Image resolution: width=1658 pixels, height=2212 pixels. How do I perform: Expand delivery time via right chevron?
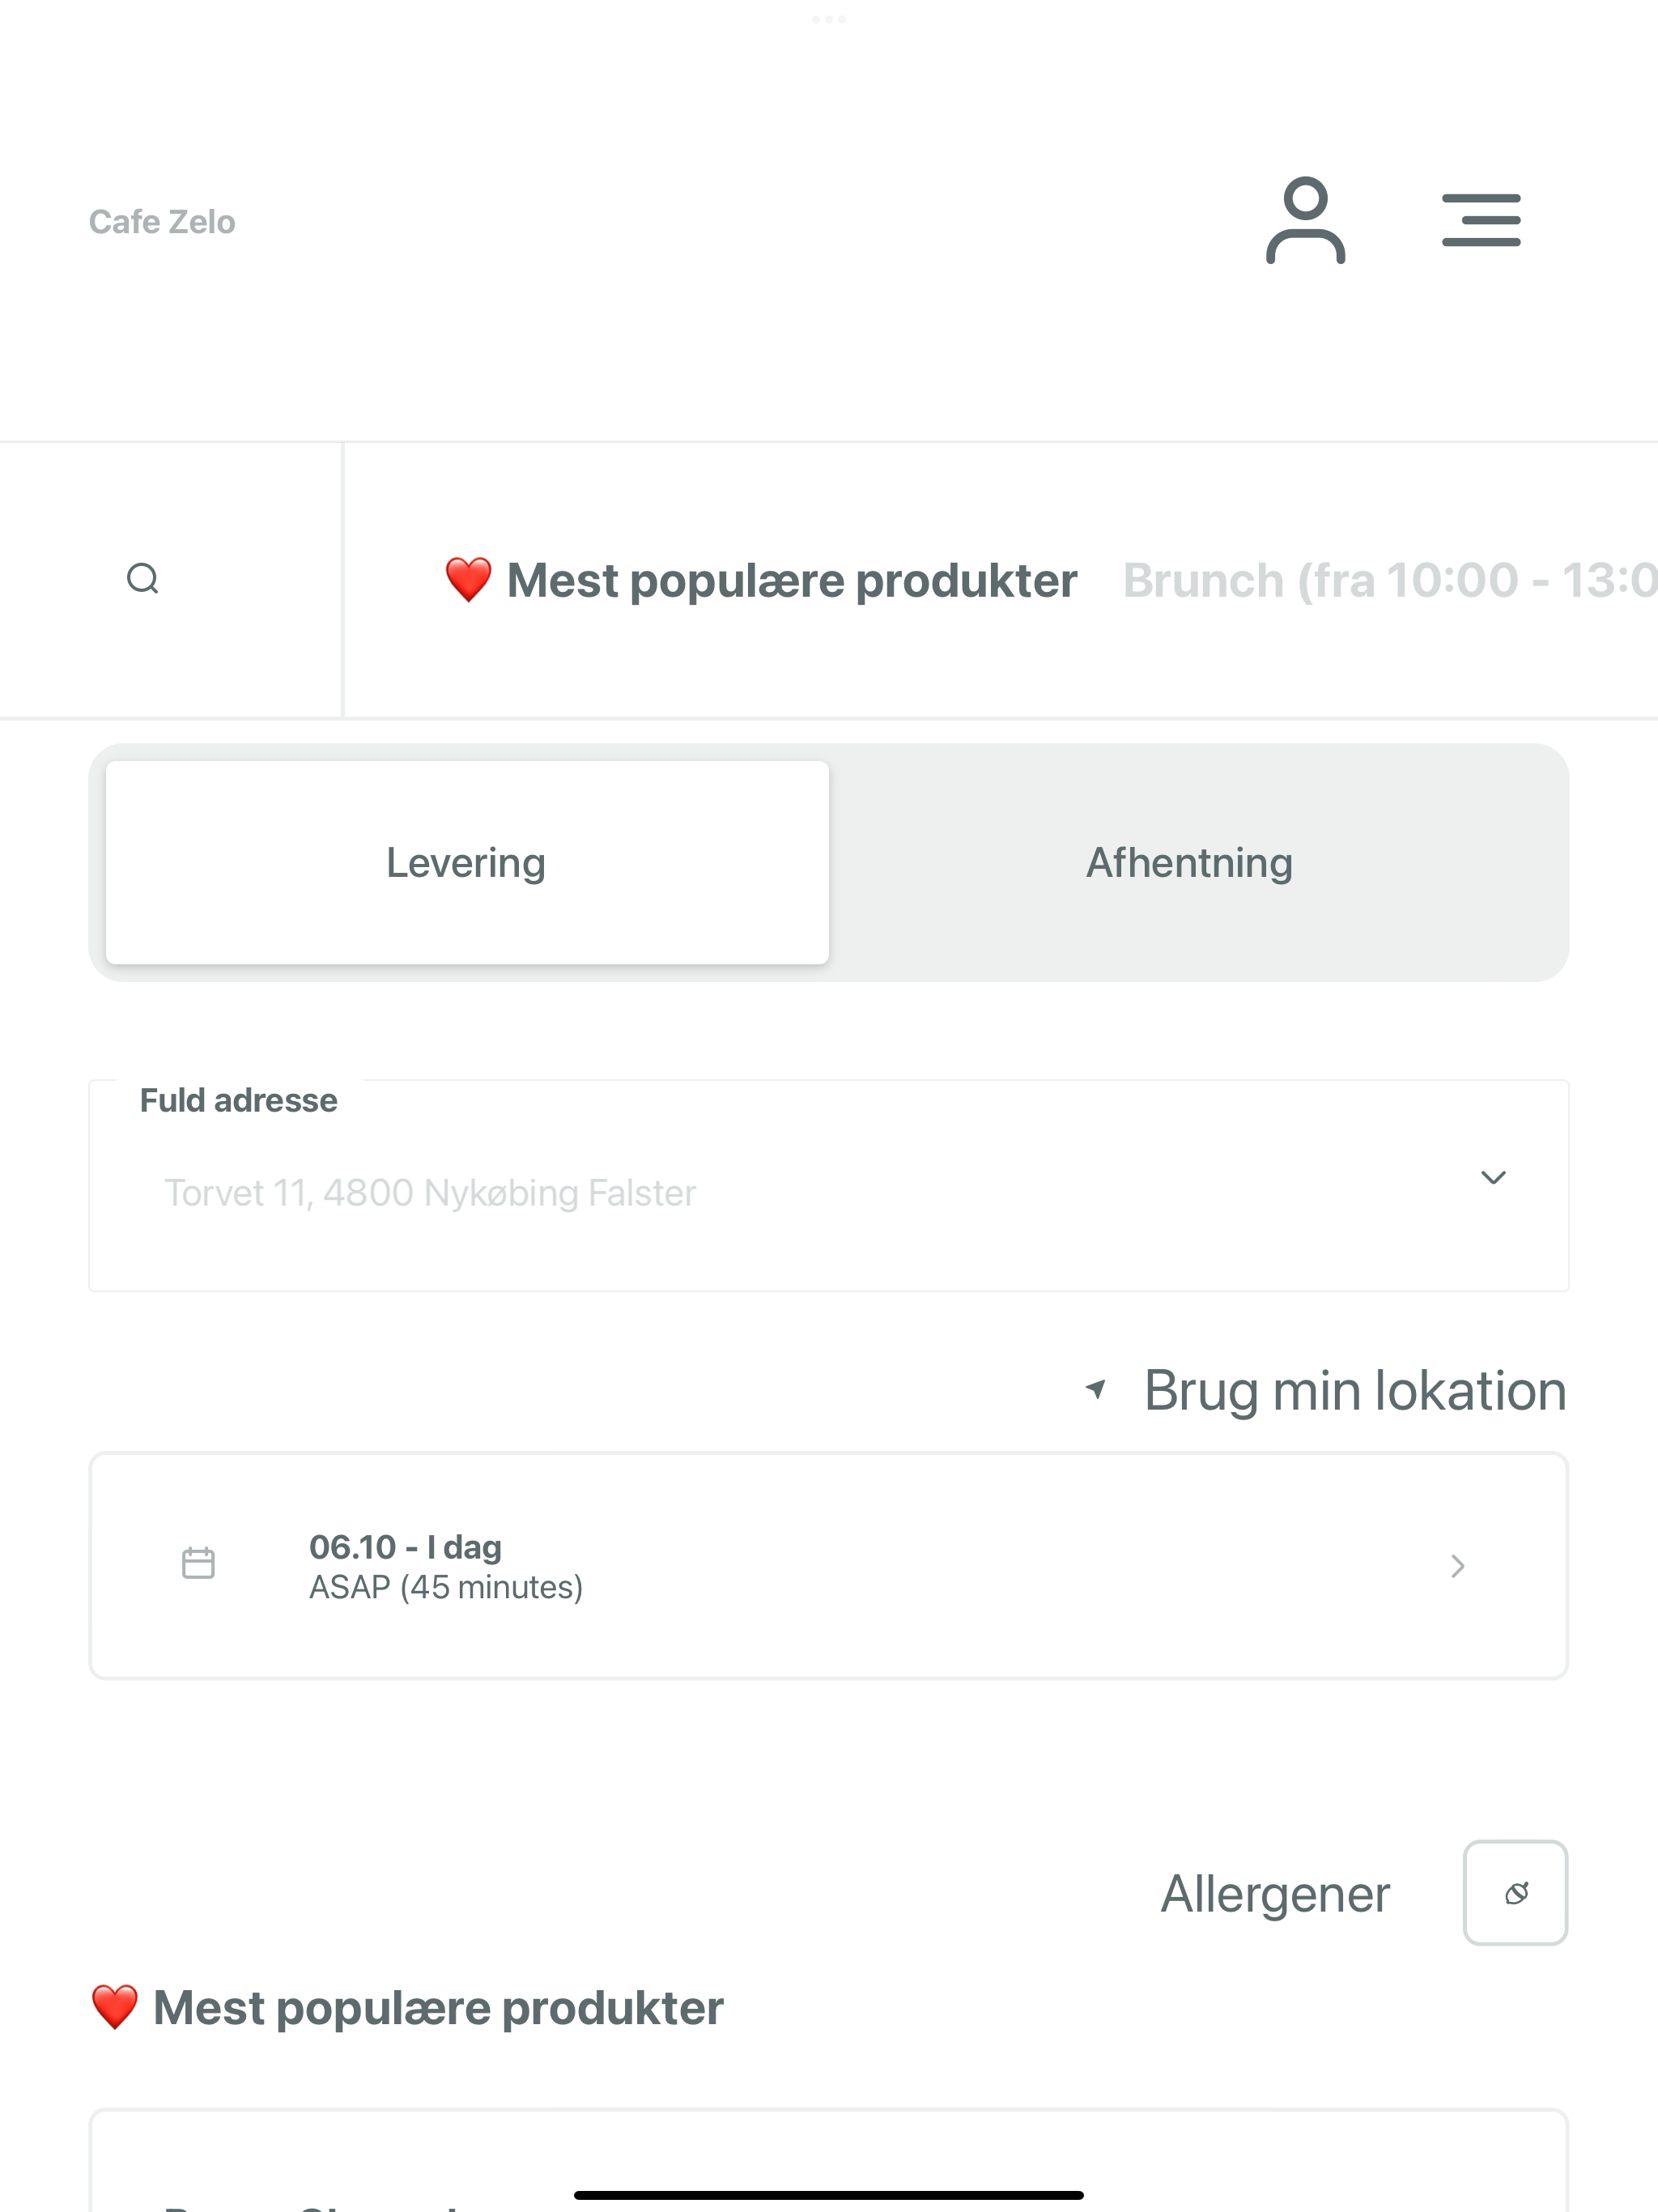tap(1458, 1566)
